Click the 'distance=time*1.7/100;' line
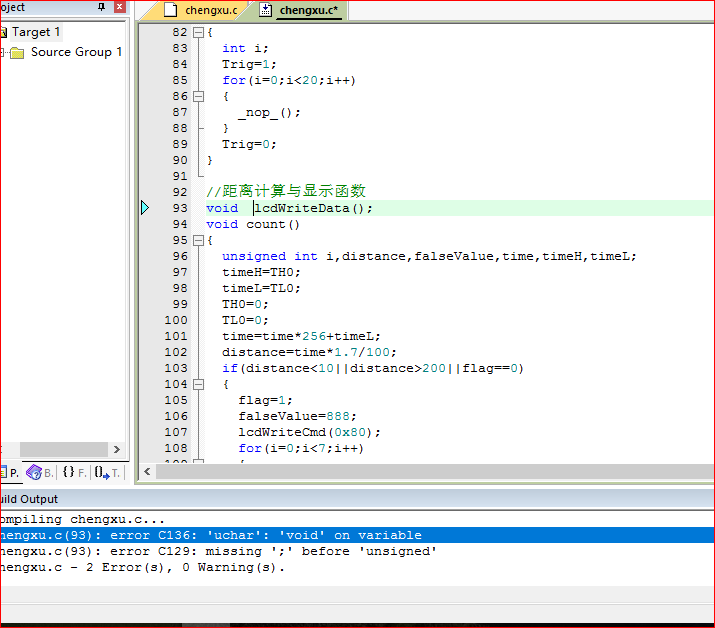This screenshot has width=715, height=628. [x=309, y=352]
